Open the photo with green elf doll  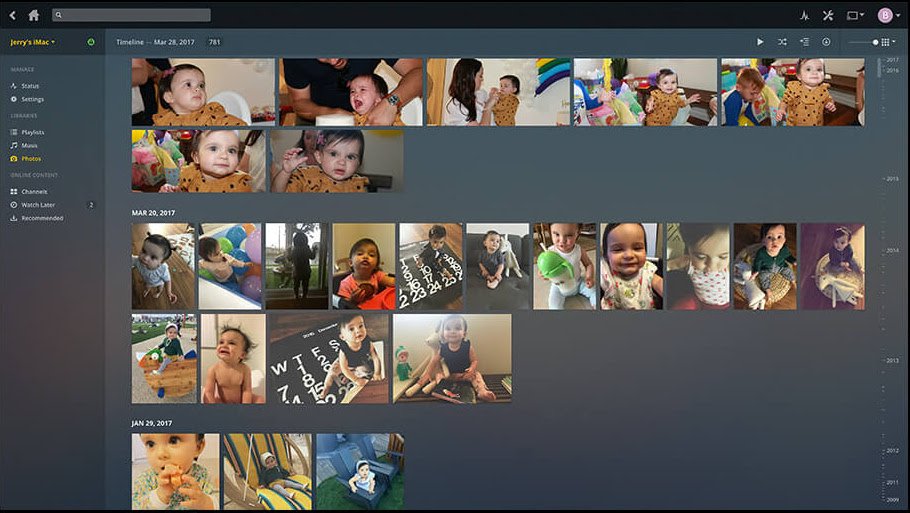[452, 359]
